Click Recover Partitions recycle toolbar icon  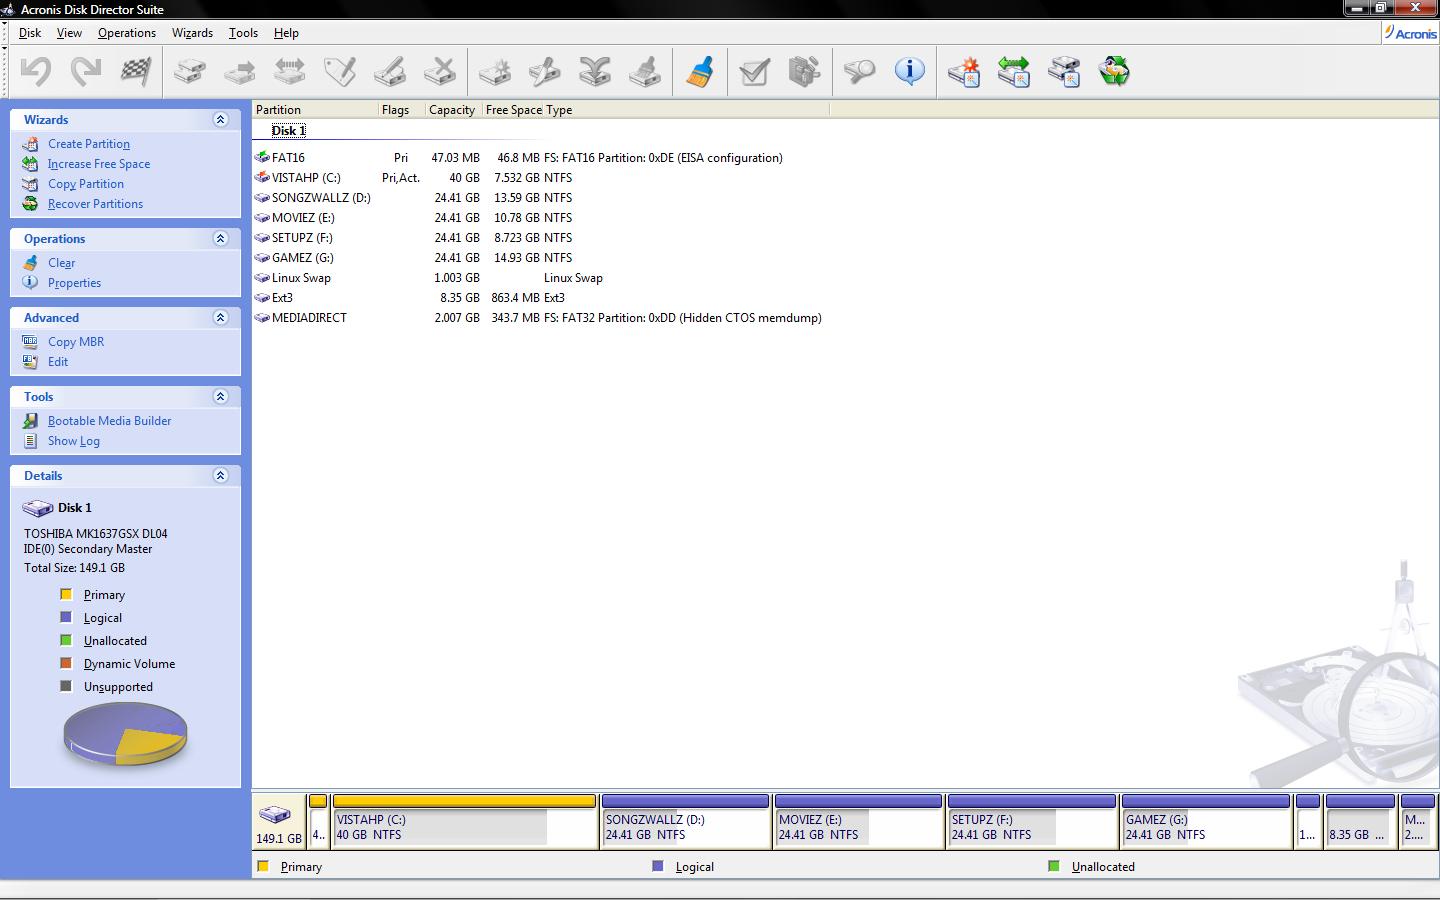1114,71
